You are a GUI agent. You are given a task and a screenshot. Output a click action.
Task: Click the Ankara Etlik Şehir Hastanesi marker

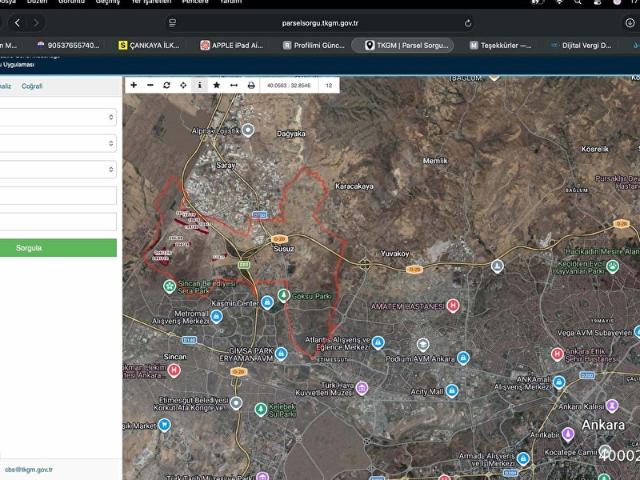[557, 354]
